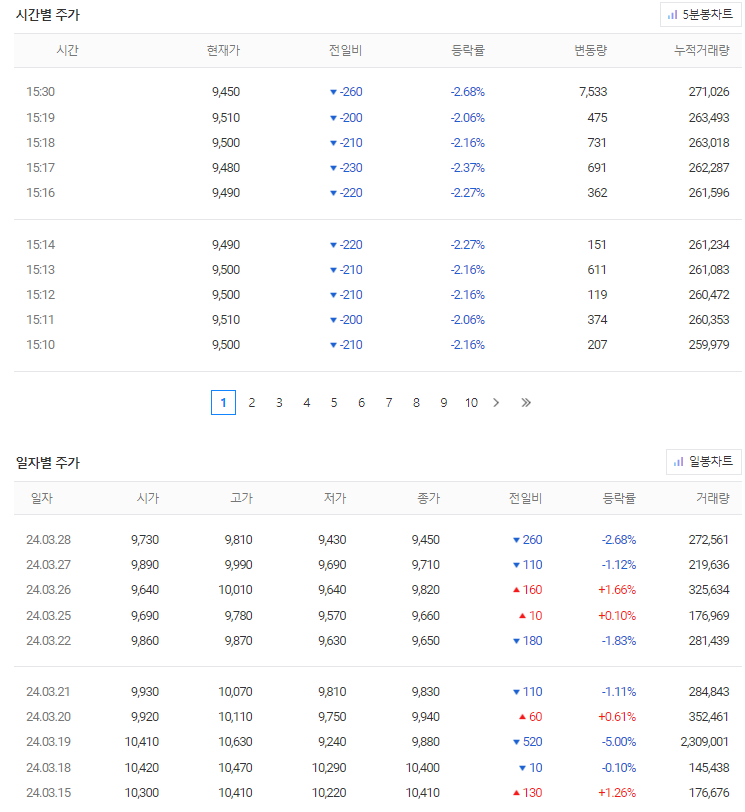
Task: Click the 10,630 high on 24.03.19
Action: [235, 742]
